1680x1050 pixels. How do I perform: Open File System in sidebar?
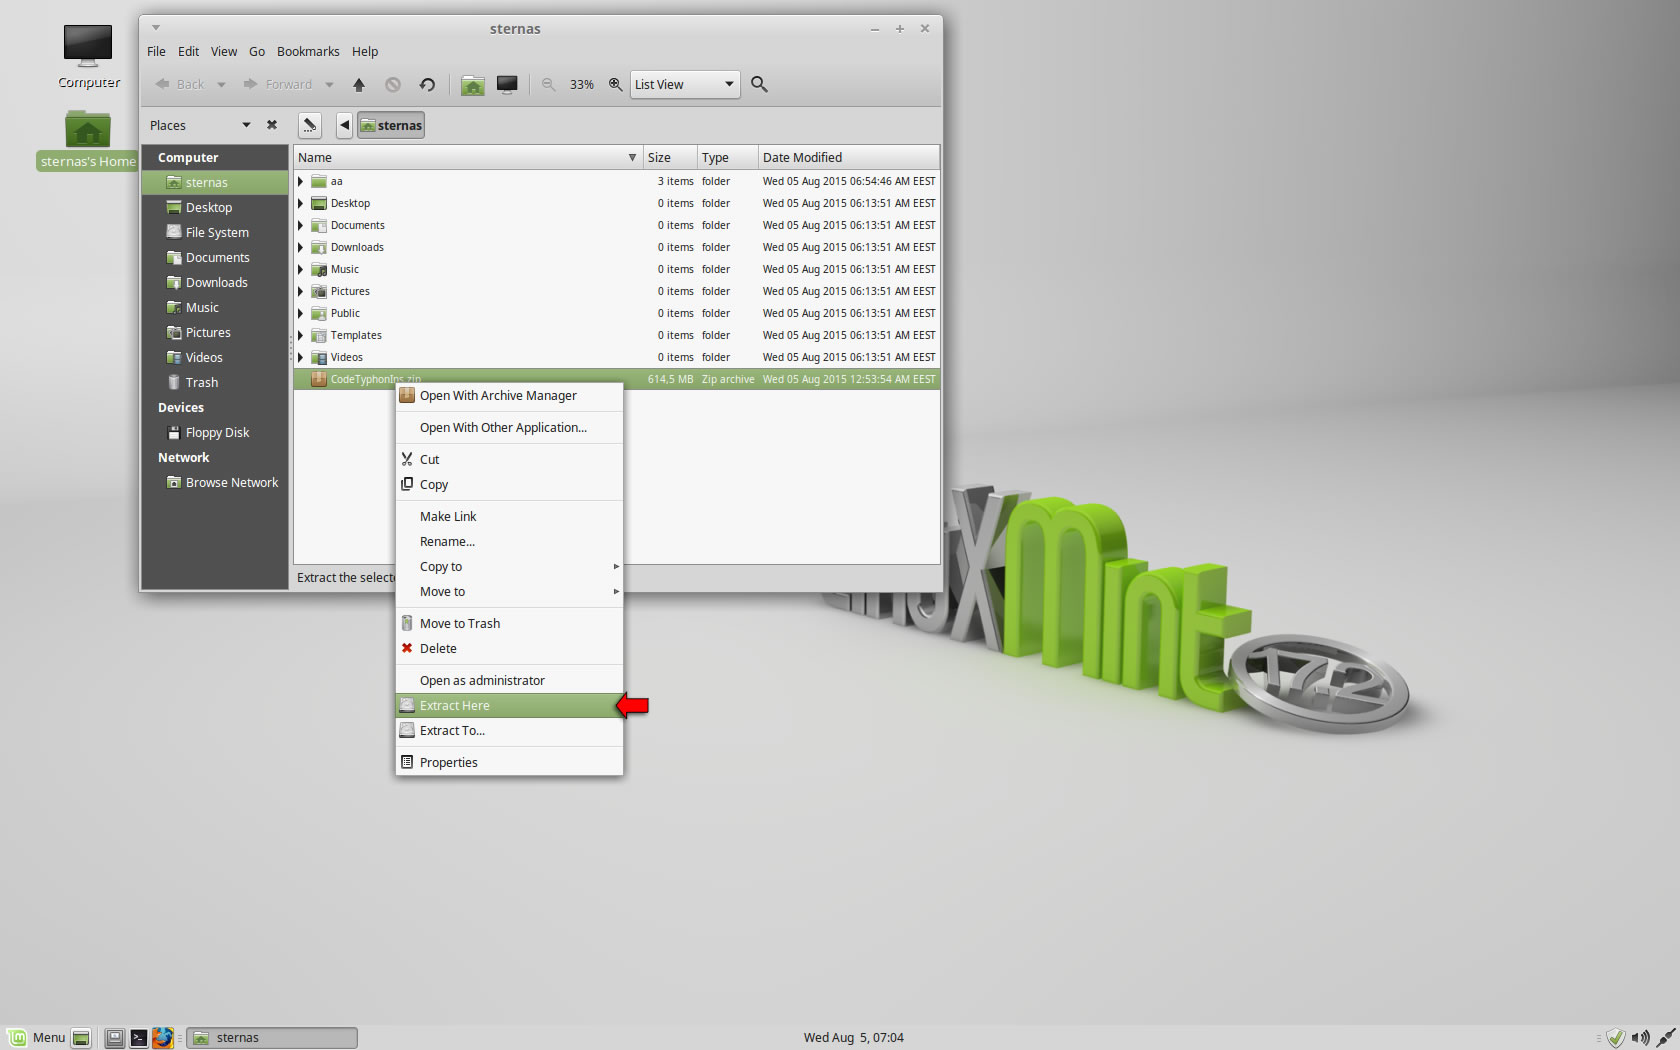(x=215, y=232)
